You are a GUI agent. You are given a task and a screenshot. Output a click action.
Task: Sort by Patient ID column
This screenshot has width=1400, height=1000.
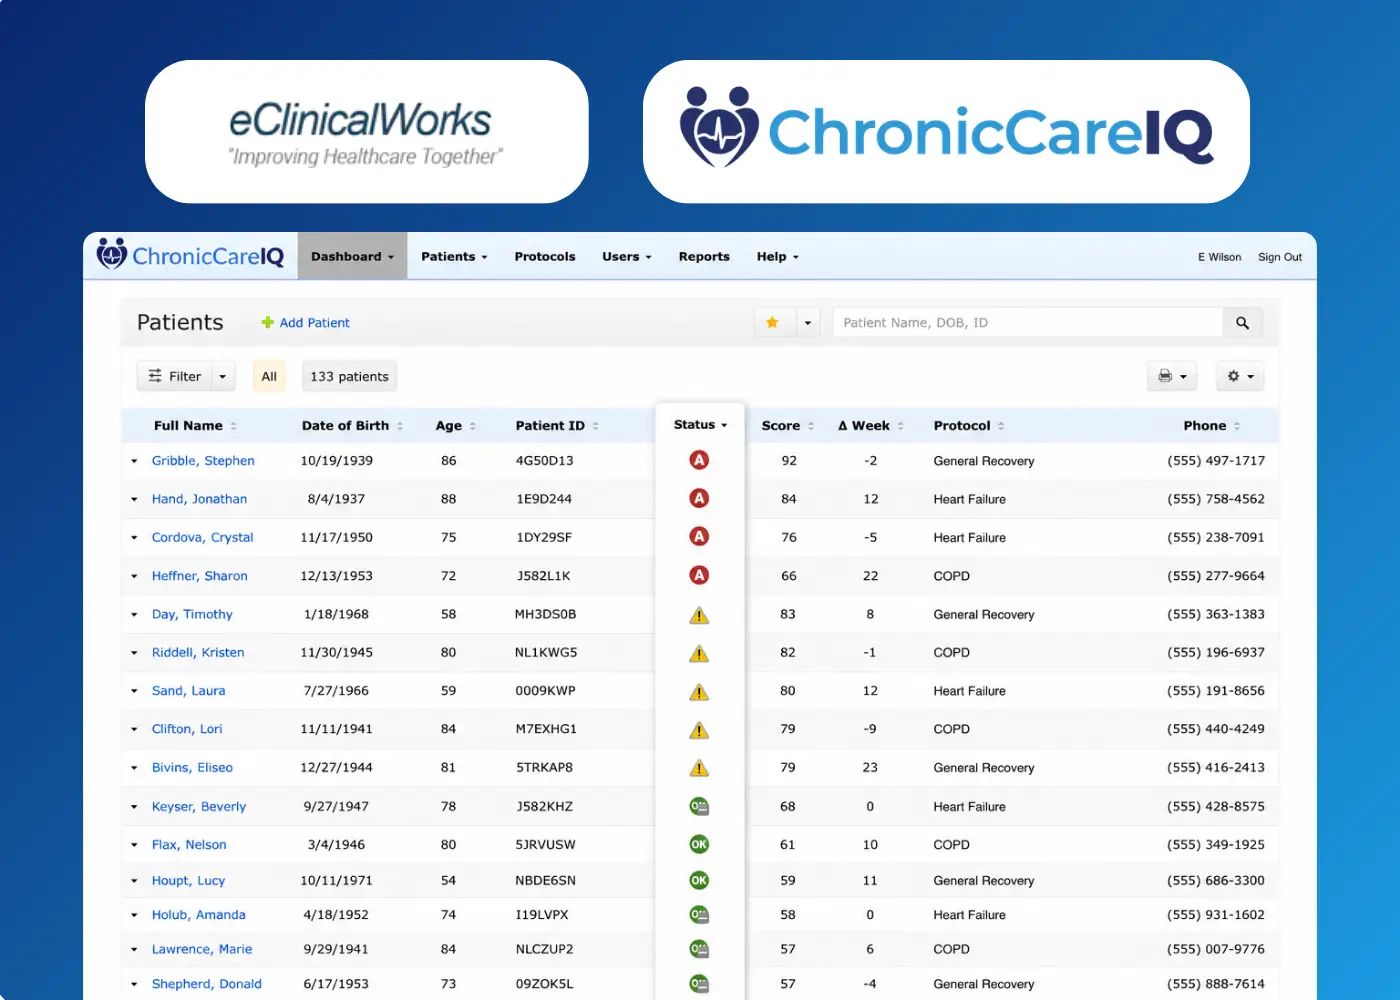coord(557,425)
